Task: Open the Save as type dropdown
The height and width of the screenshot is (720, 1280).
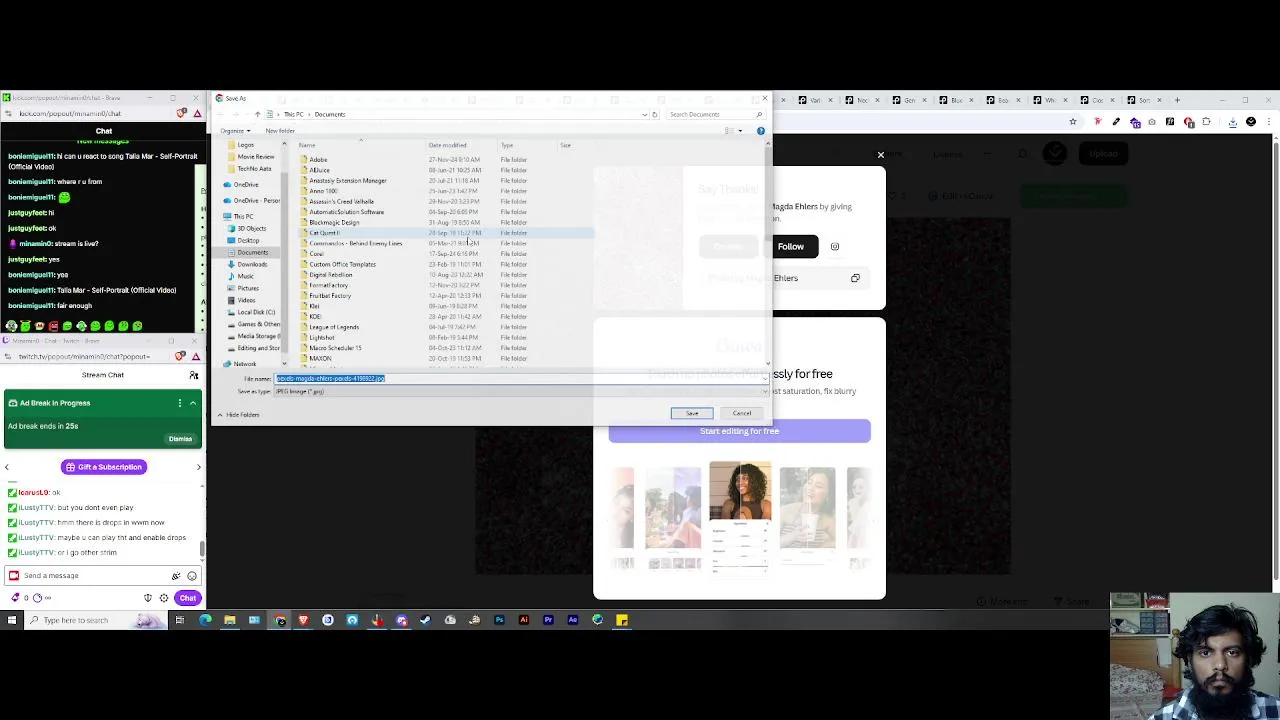Action: click(x=520, y=391)
